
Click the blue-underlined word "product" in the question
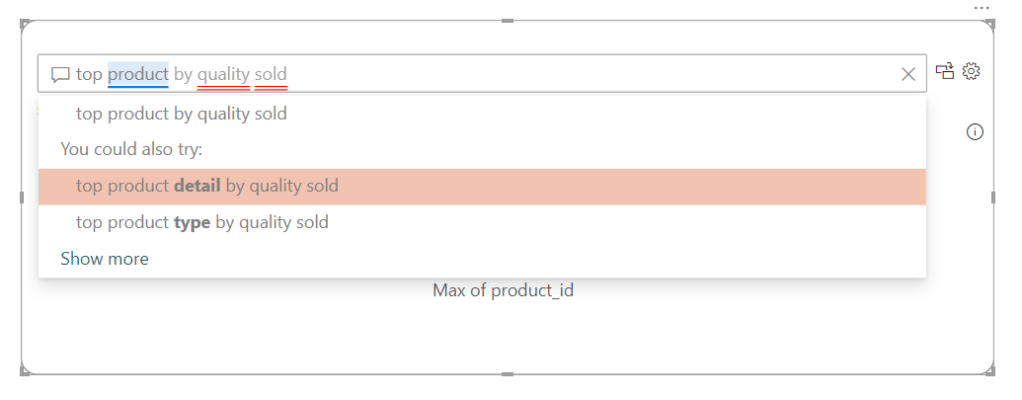[x=138, y=74]
